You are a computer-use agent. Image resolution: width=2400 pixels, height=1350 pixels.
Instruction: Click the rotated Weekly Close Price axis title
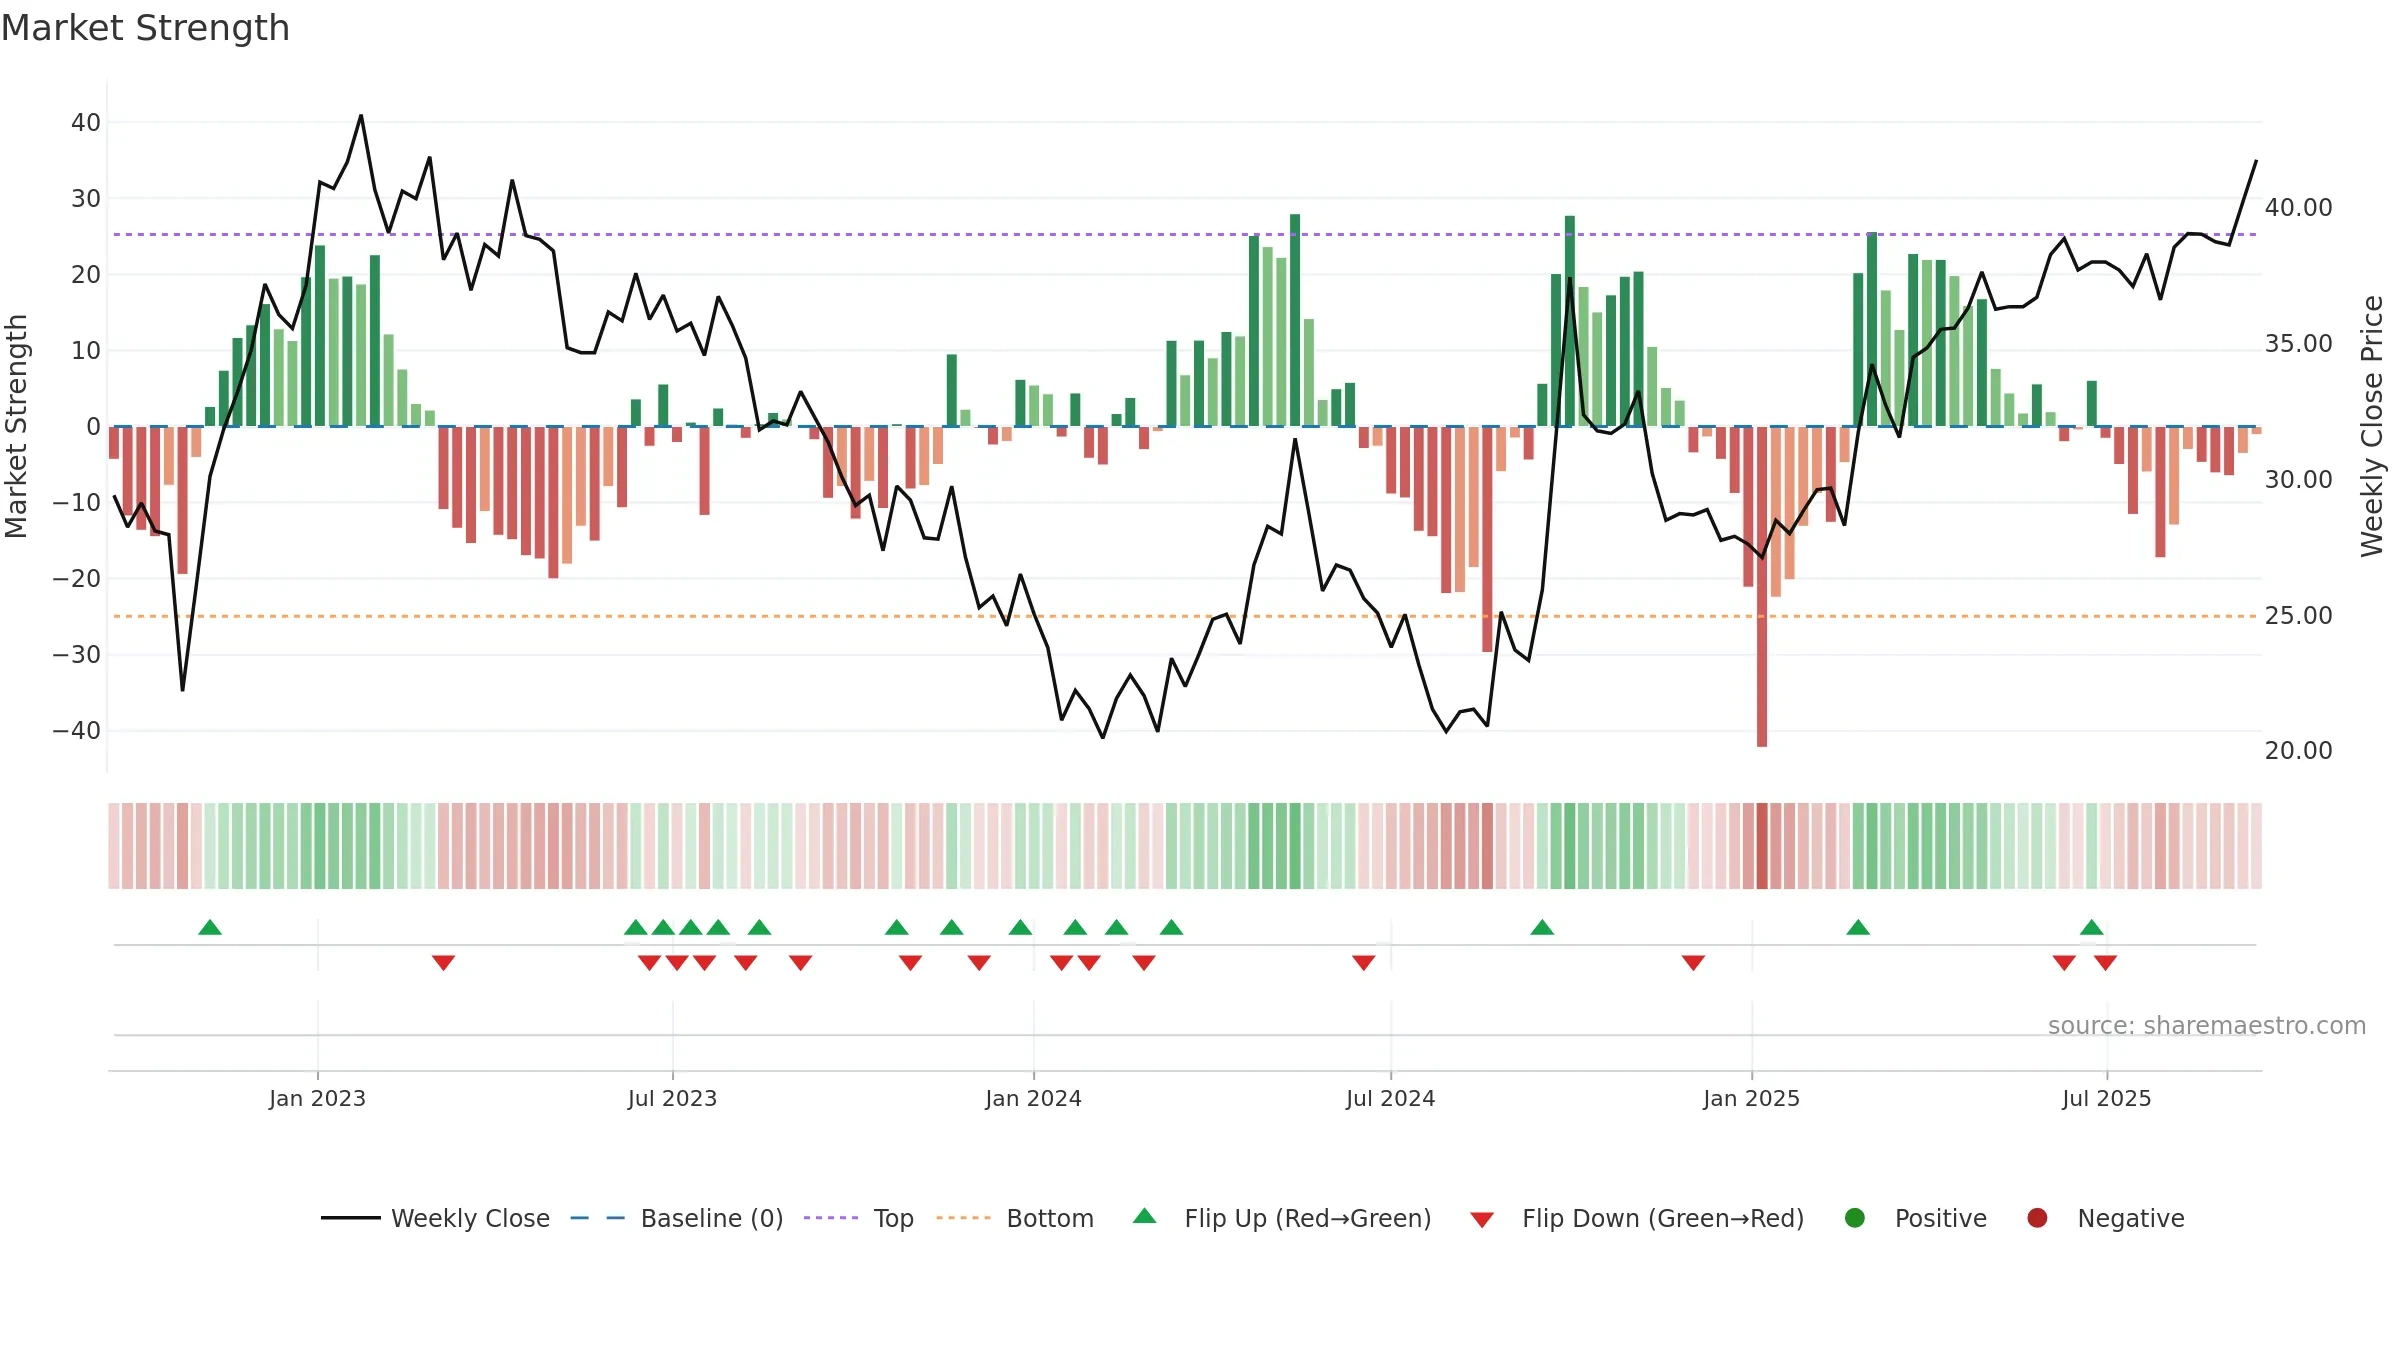[x=2371, y=426]
